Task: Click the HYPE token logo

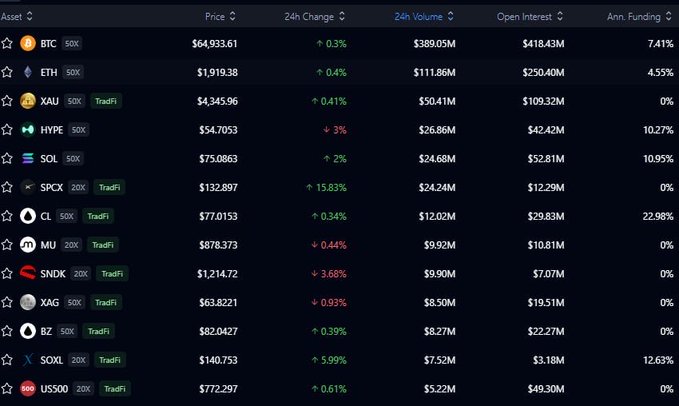Action: (28, 130)
